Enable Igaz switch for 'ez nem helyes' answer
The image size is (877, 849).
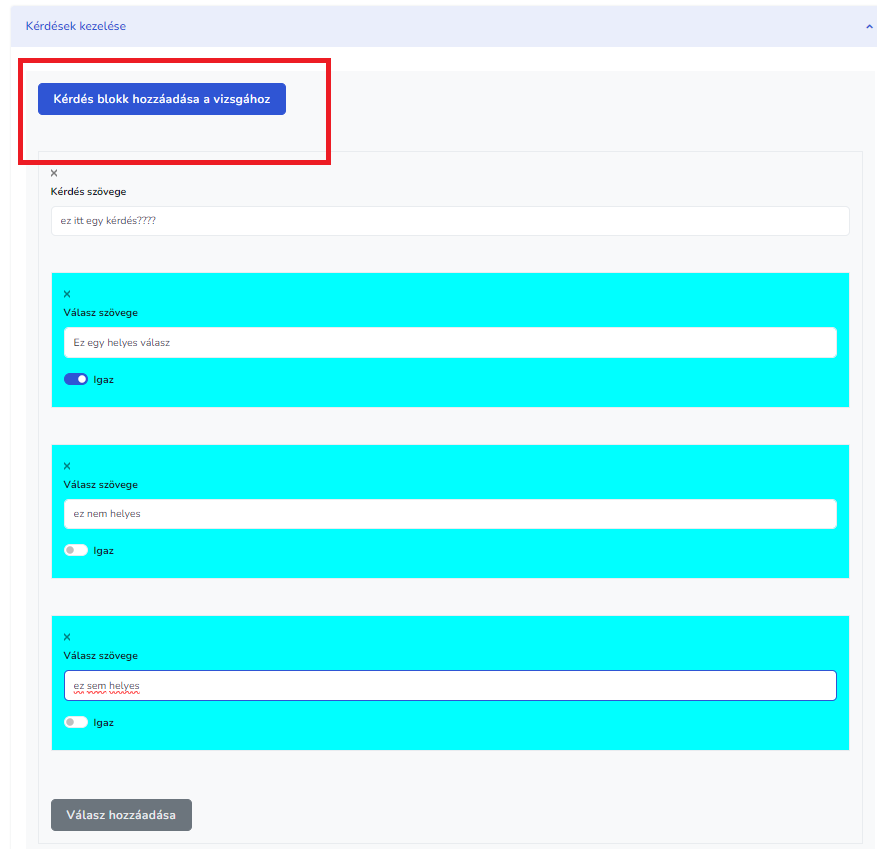coord(76,550)
